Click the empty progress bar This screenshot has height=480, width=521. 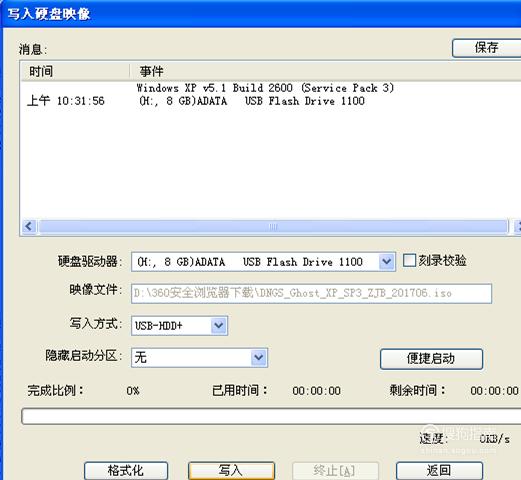coord(271,416)
